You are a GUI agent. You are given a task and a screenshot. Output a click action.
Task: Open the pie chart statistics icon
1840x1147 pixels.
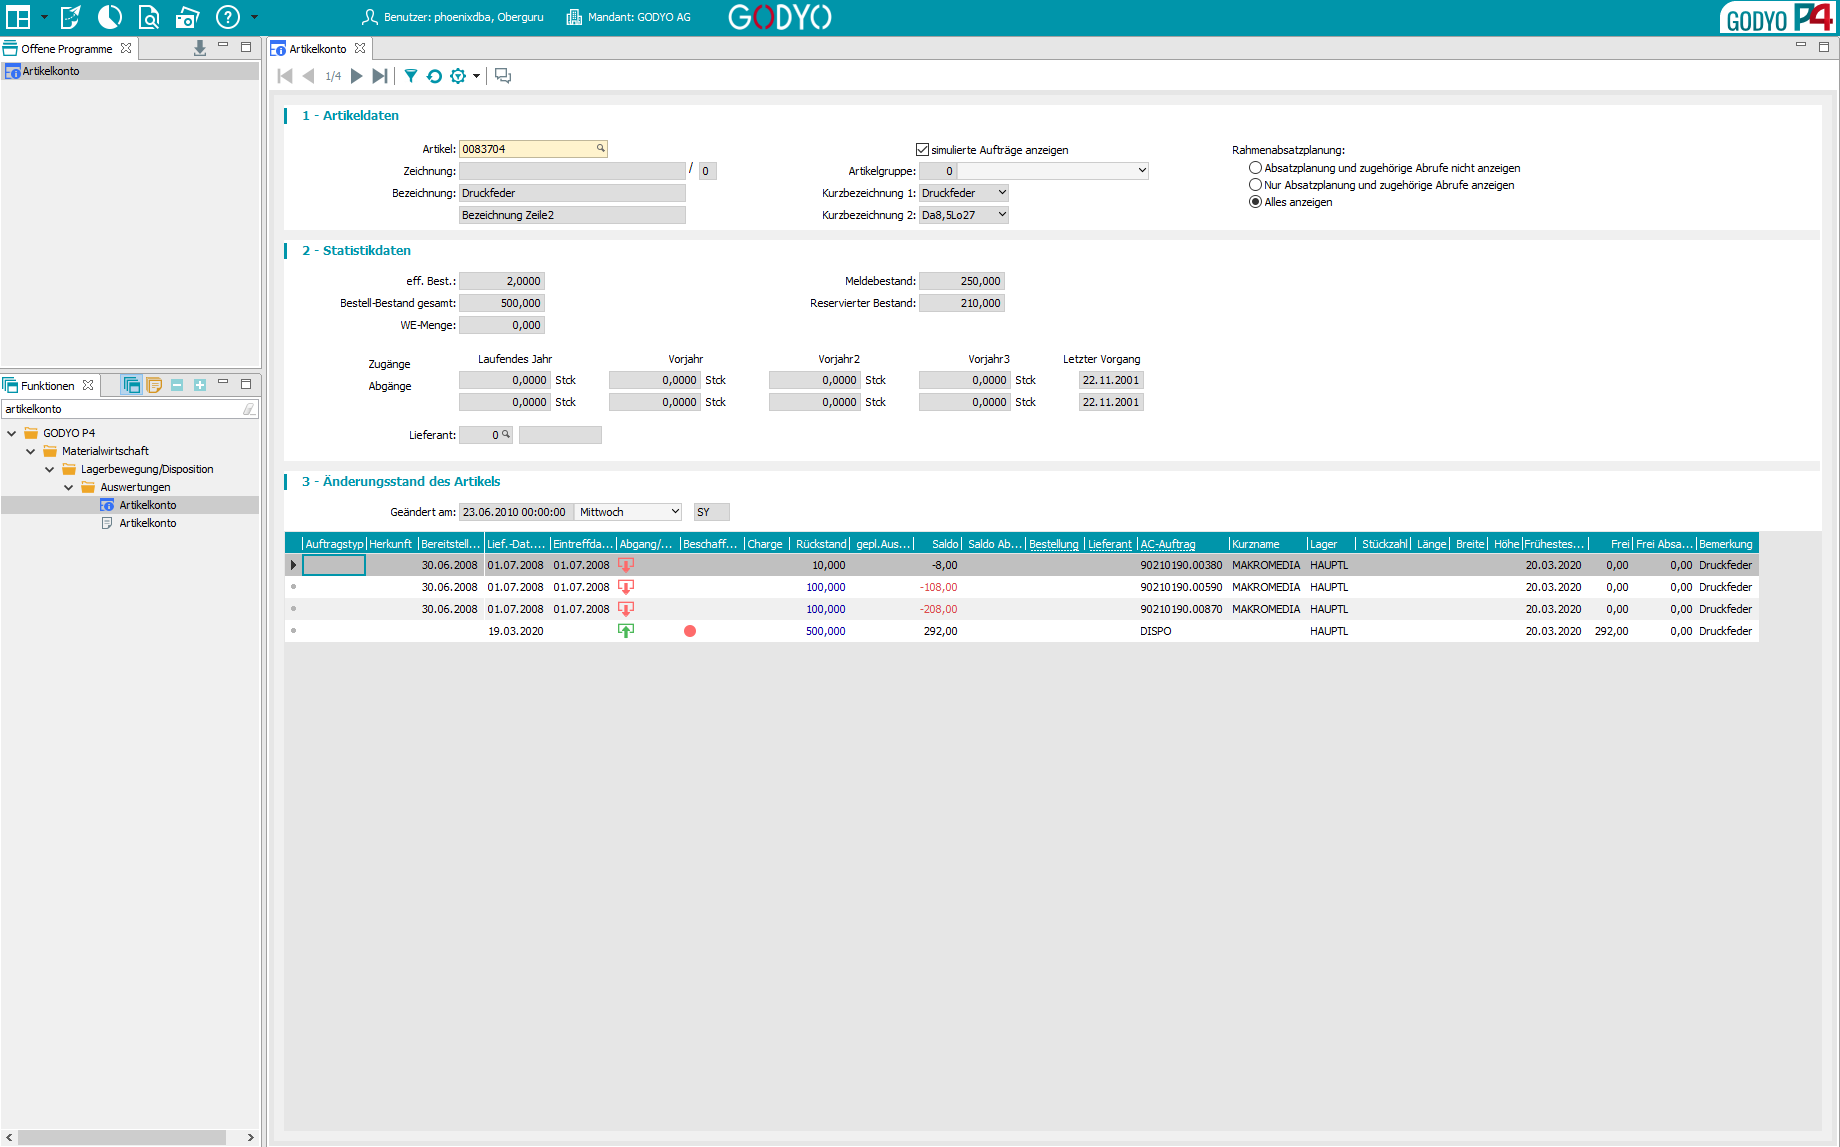pyautogui.click(x=110, y=17)
